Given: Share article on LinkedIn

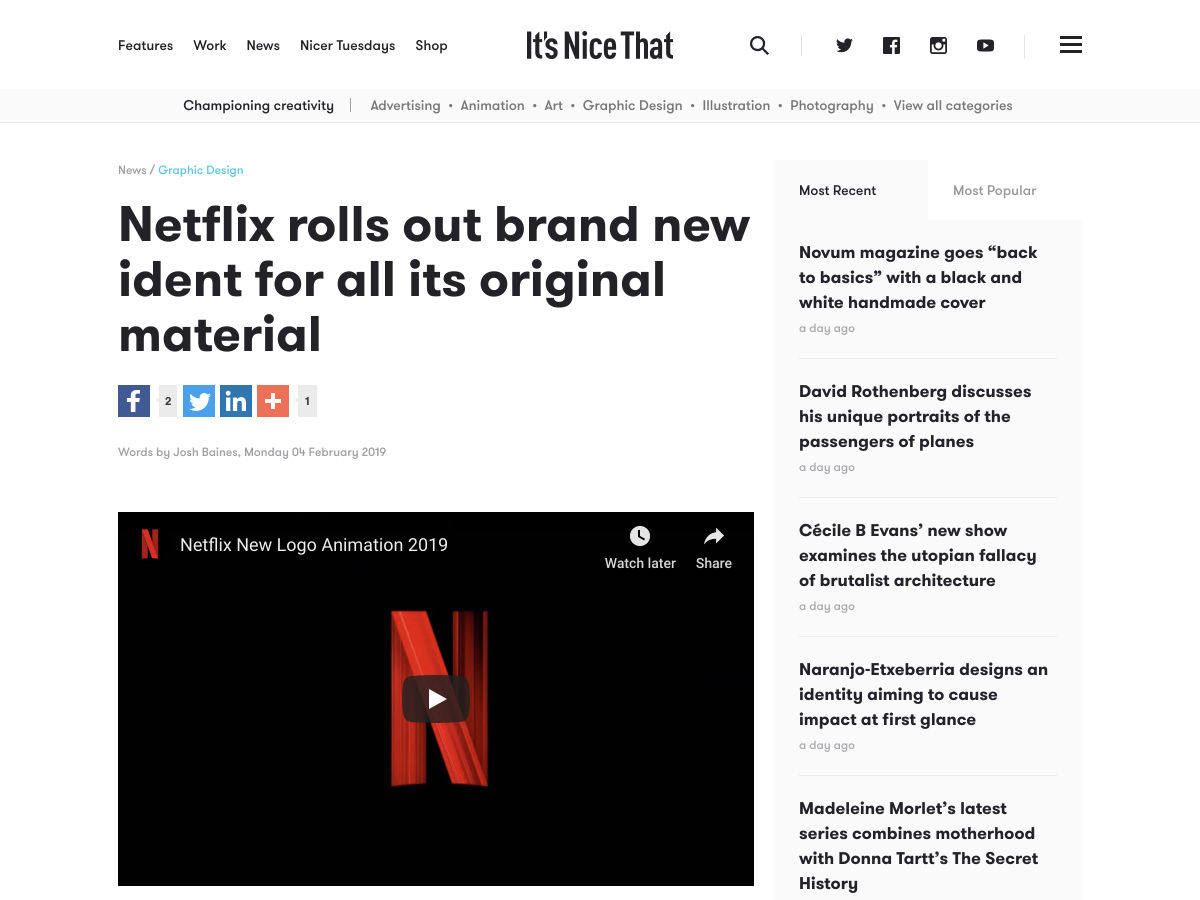Looking at the screenshot, I should (236, 401).
